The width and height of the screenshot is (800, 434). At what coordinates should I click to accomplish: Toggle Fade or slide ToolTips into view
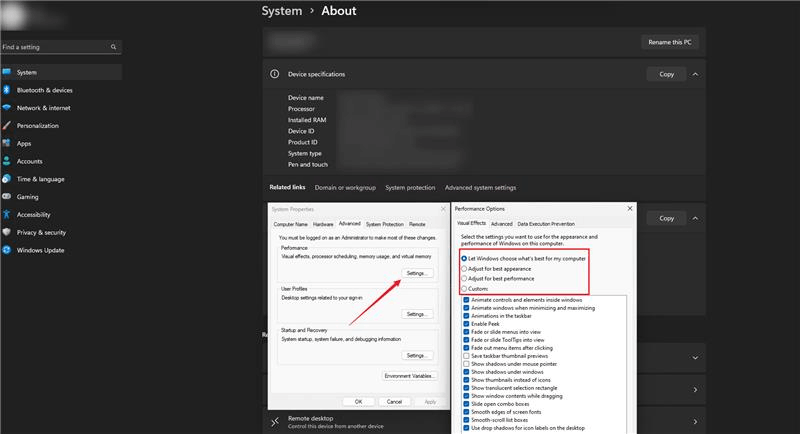[x=466, y=340]
